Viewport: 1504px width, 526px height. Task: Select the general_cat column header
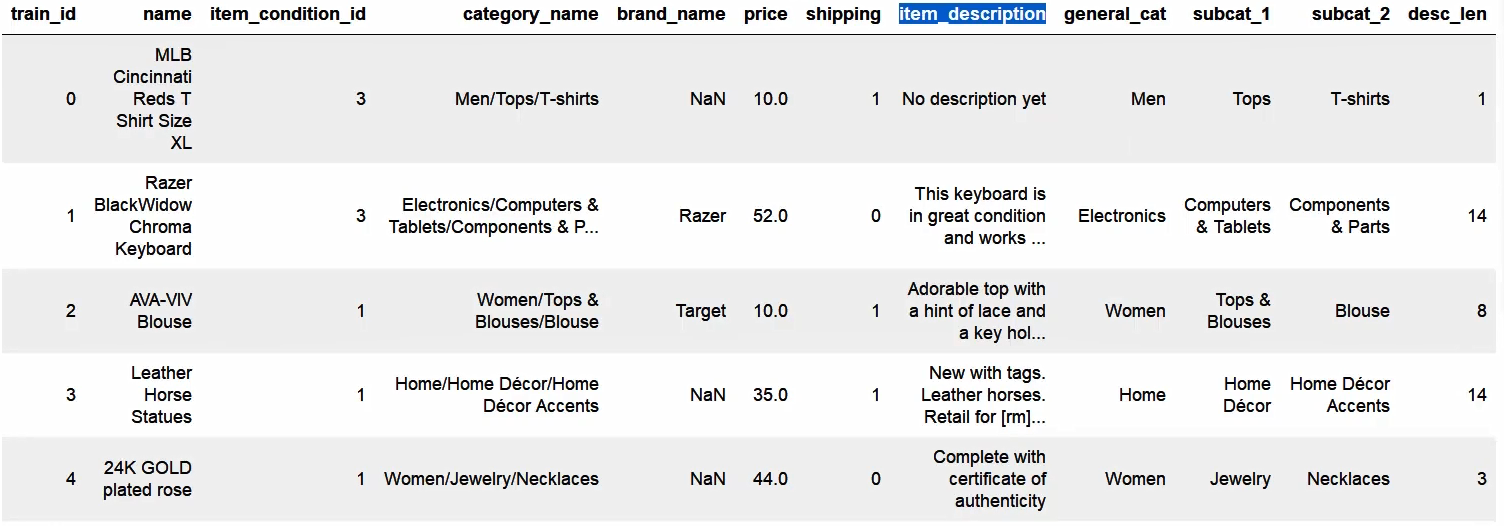[x=1114, y=14]
